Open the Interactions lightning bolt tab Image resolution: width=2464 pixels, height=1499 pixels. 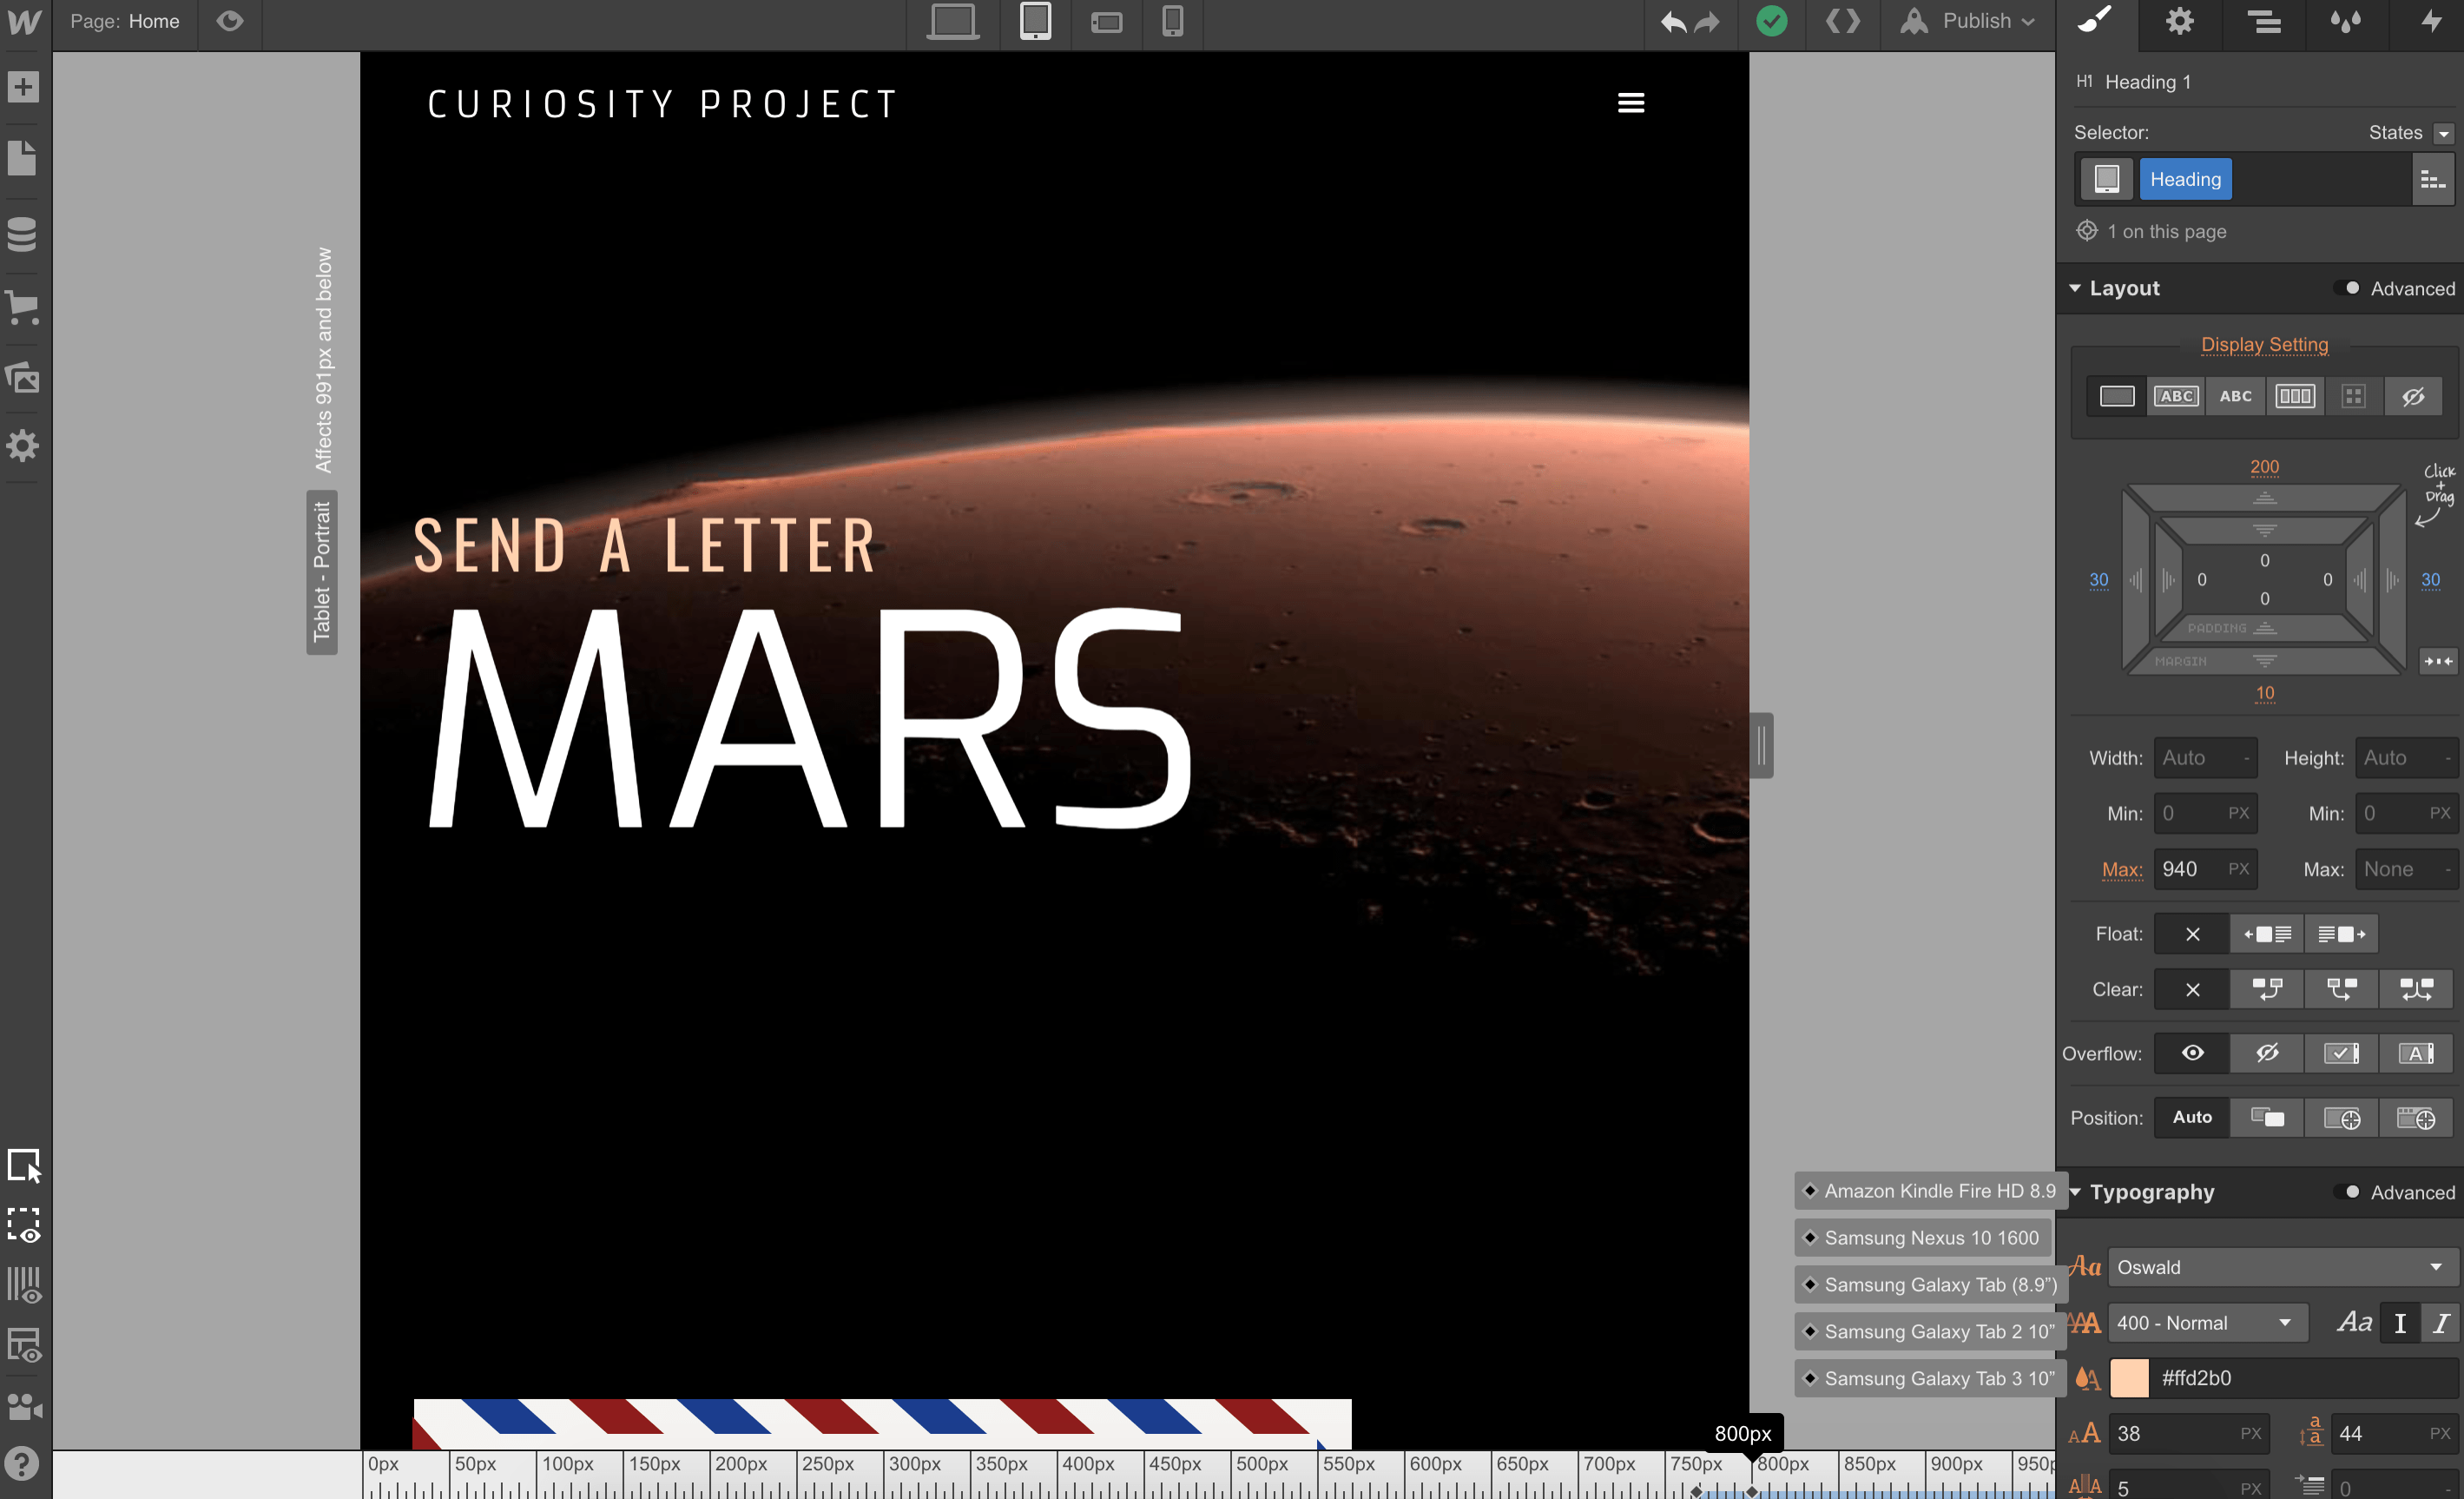click(x=2431, y=22)
